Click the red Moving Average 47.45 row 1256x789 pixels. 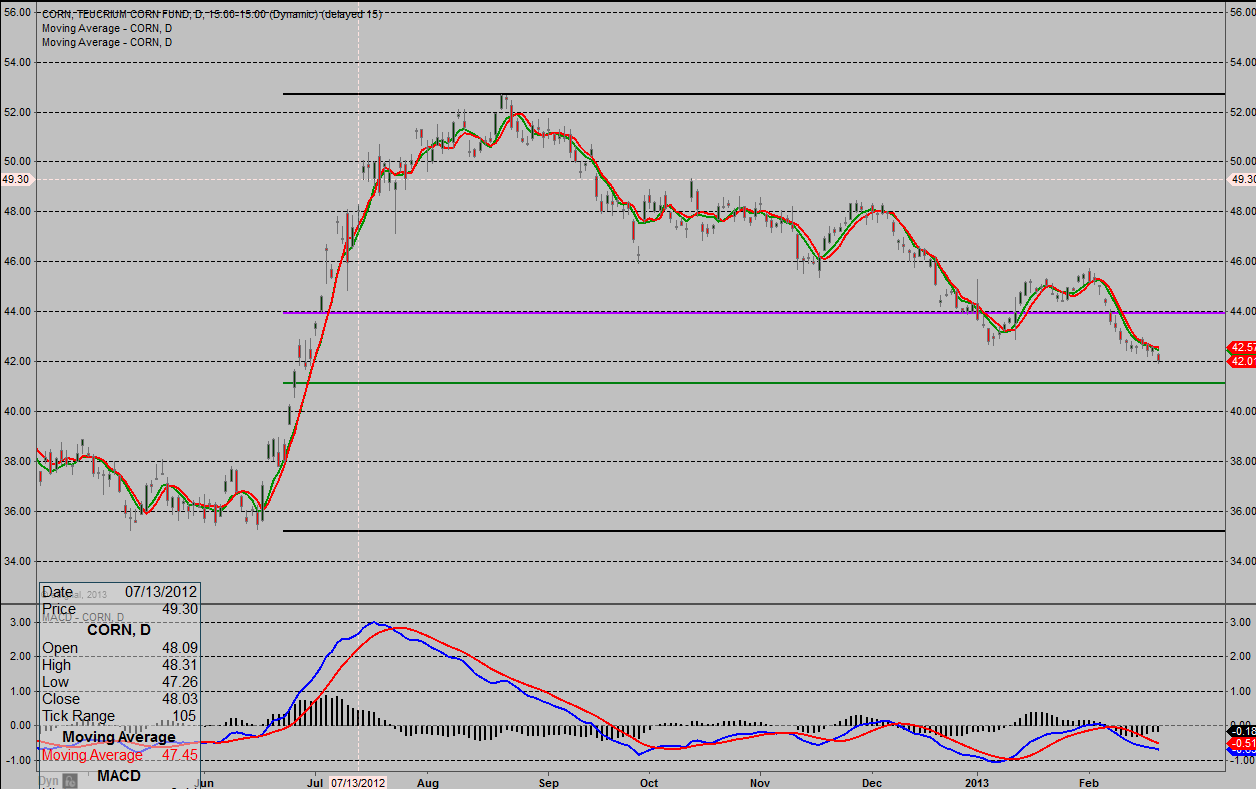[119, 755]
